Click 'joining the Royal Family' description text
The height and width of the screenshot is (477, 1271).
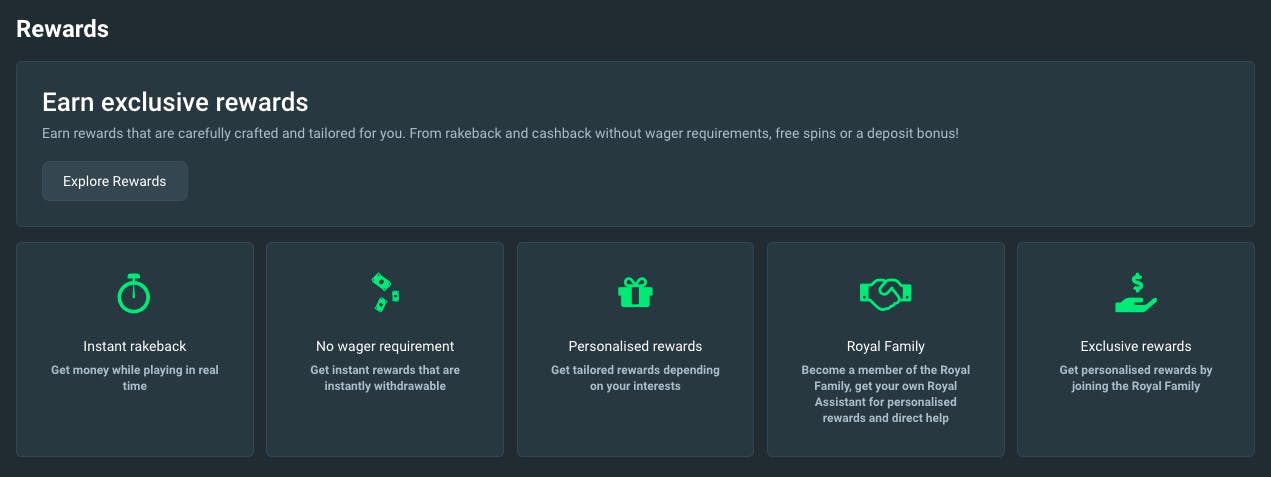click(x=1136, y=378)
